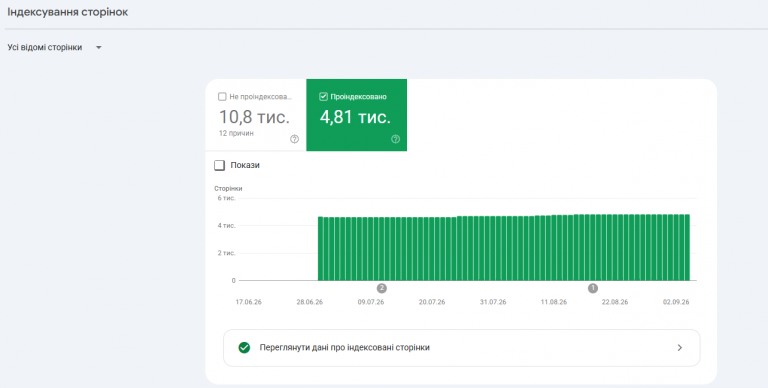Click the 12 причин text

(x=236, y=133)
